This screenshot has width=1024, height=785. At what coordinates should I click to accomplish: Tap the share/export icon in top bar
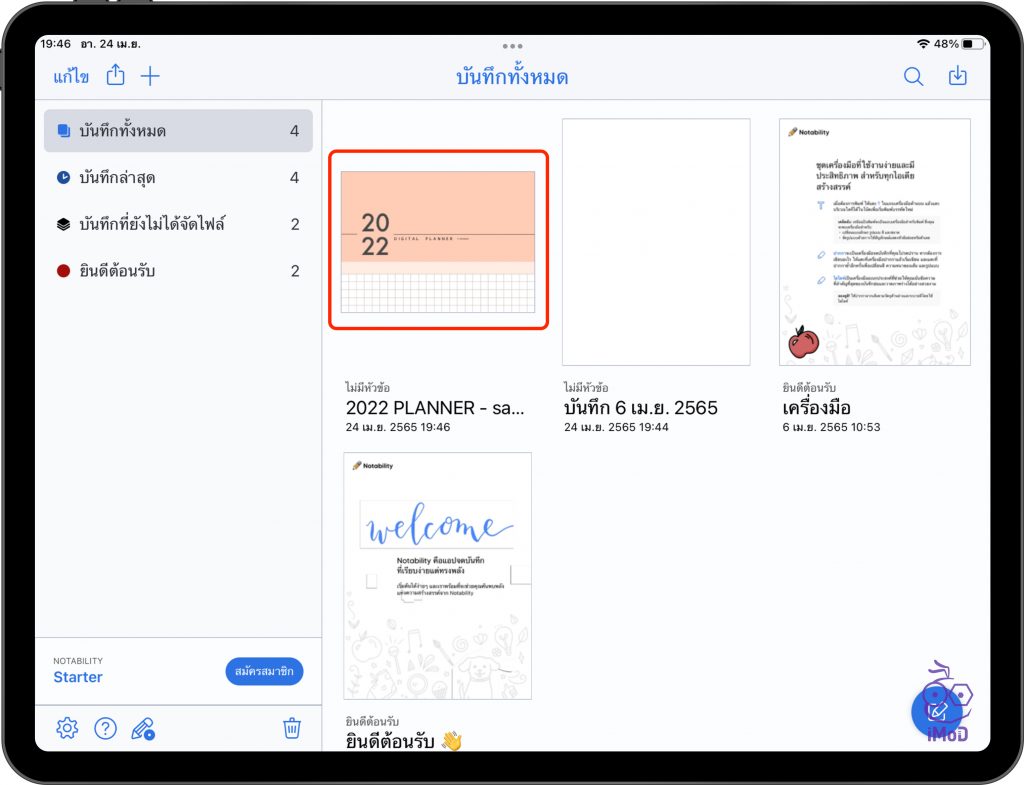[x=117, y=76]
